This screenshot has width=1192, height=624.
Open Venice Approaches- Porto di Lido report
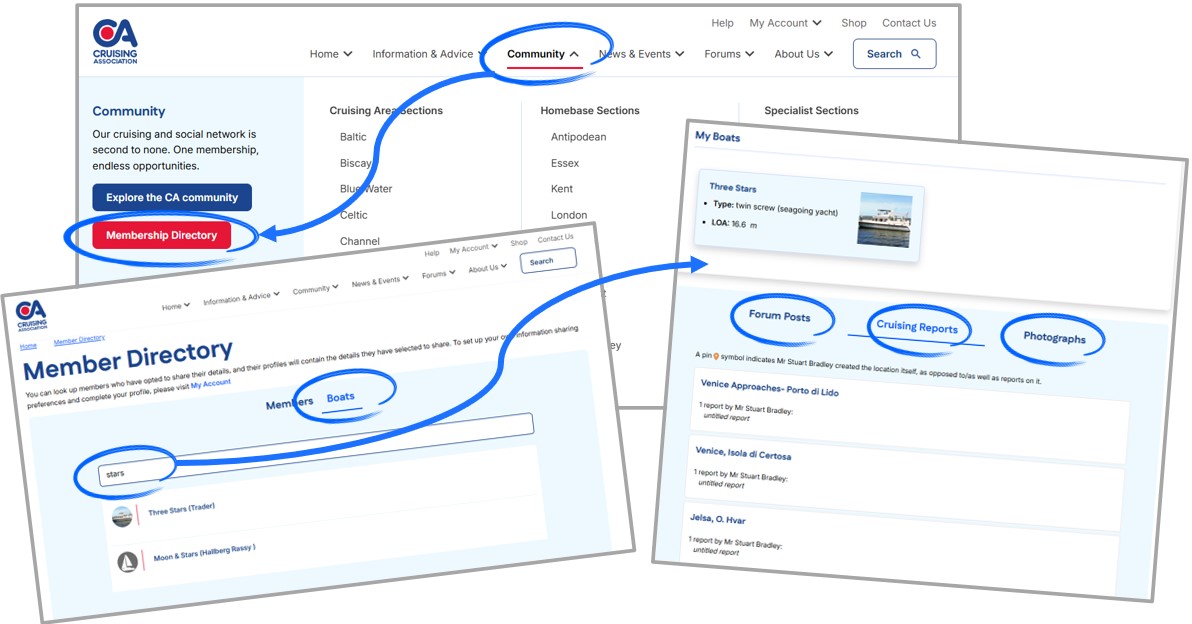(x=769, y=388)
